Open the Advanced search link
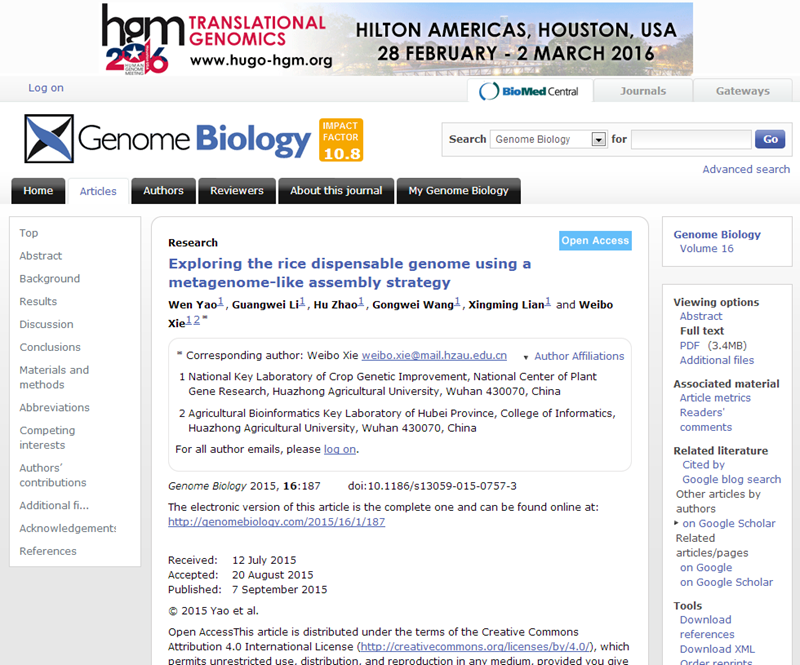Screen dimensions: 800x665 (x=746, y=169)
